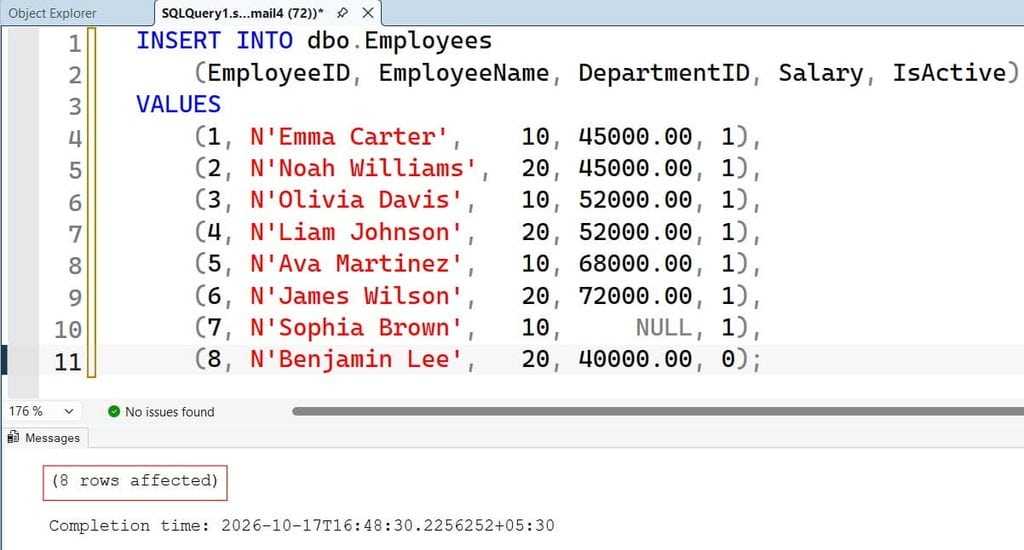Click dbo.Employees table name

(400, 40)
